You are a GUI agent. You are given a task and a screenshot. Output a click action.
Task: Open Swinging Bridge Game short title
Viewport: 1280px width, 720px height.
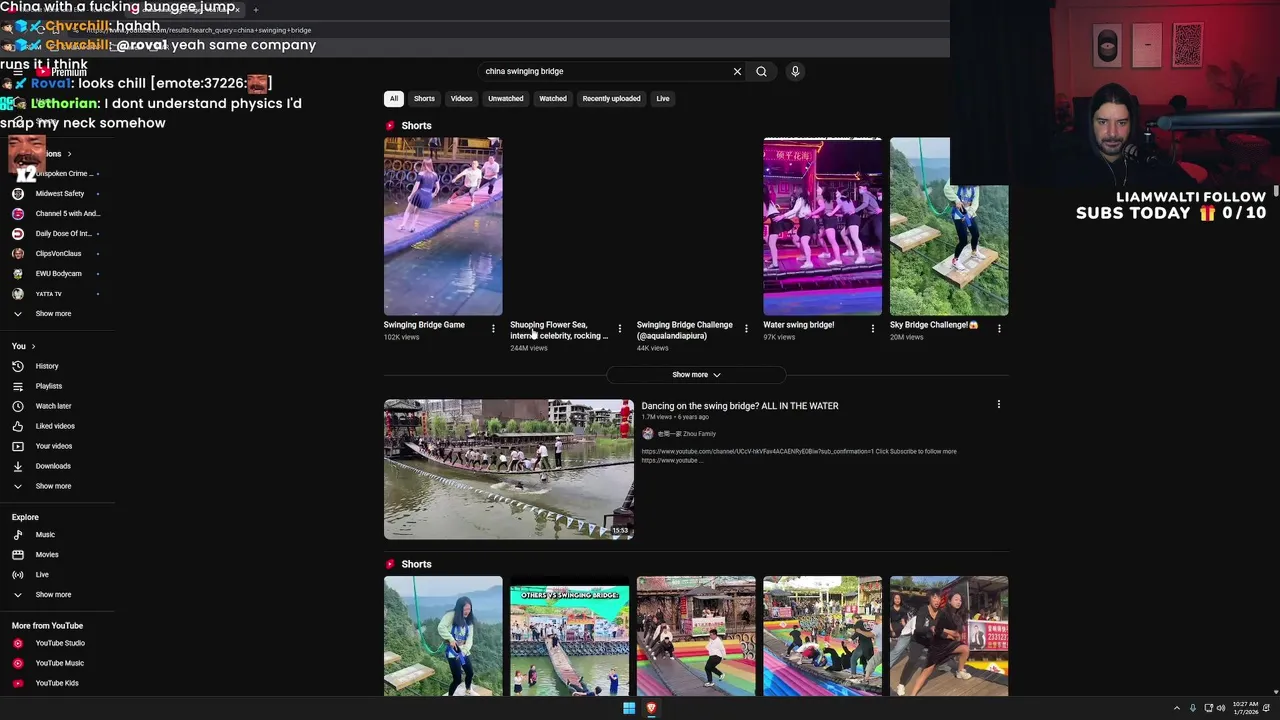pos(424,325)
